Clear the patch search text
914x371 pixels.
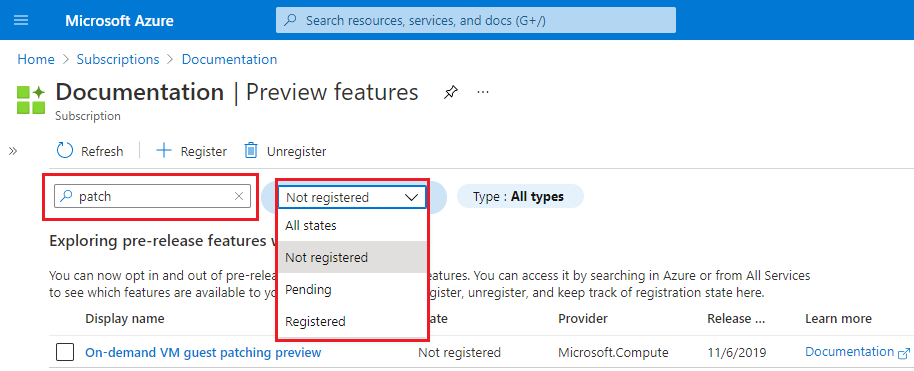(239, 197)
